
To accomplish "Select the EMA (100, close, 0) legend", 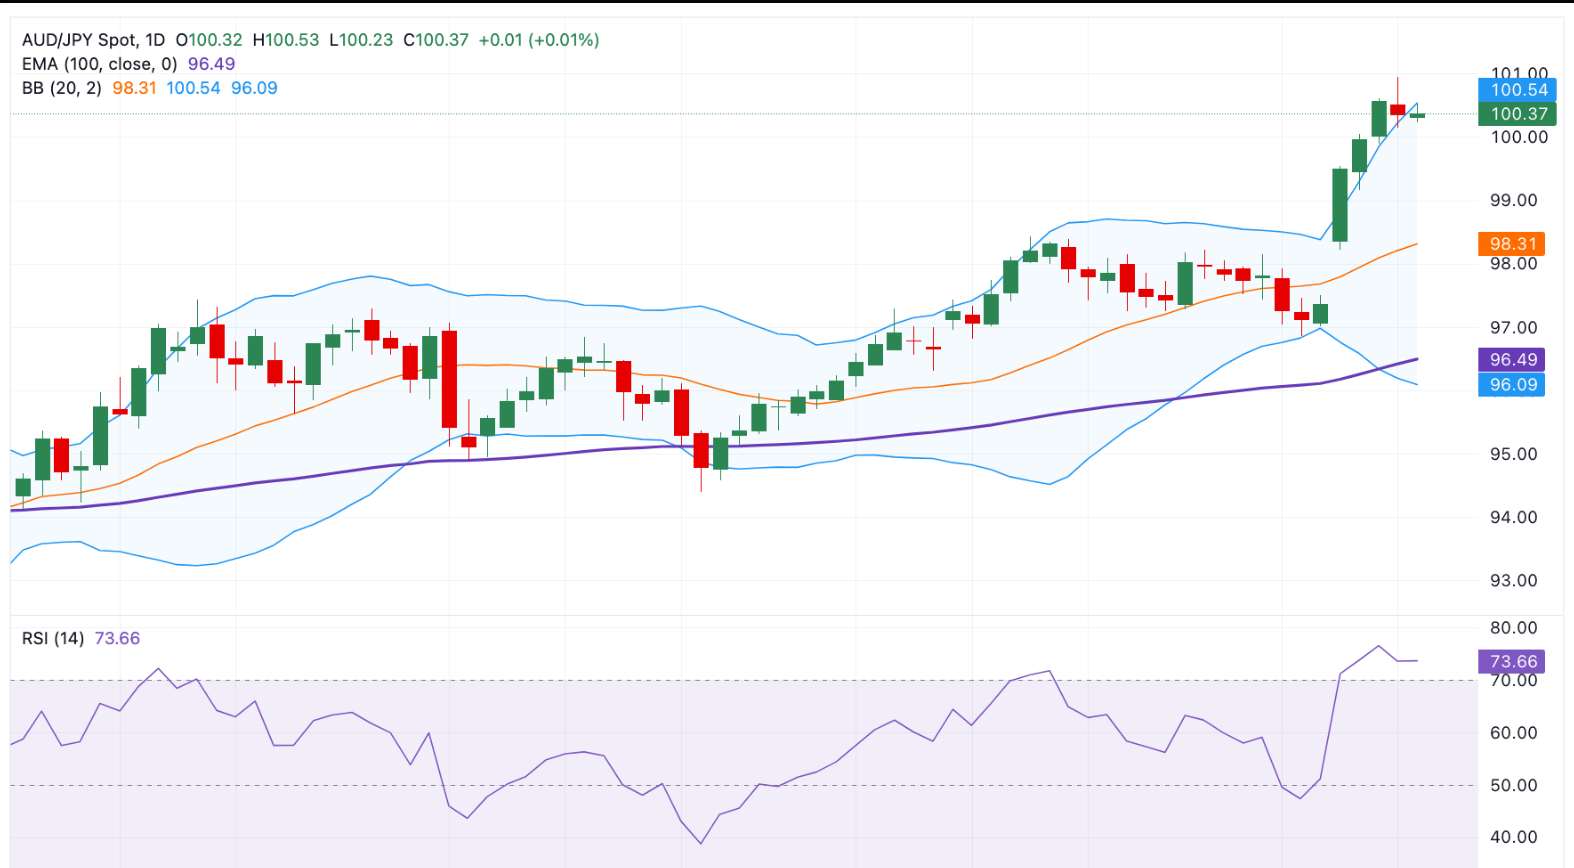I will 99,64.
